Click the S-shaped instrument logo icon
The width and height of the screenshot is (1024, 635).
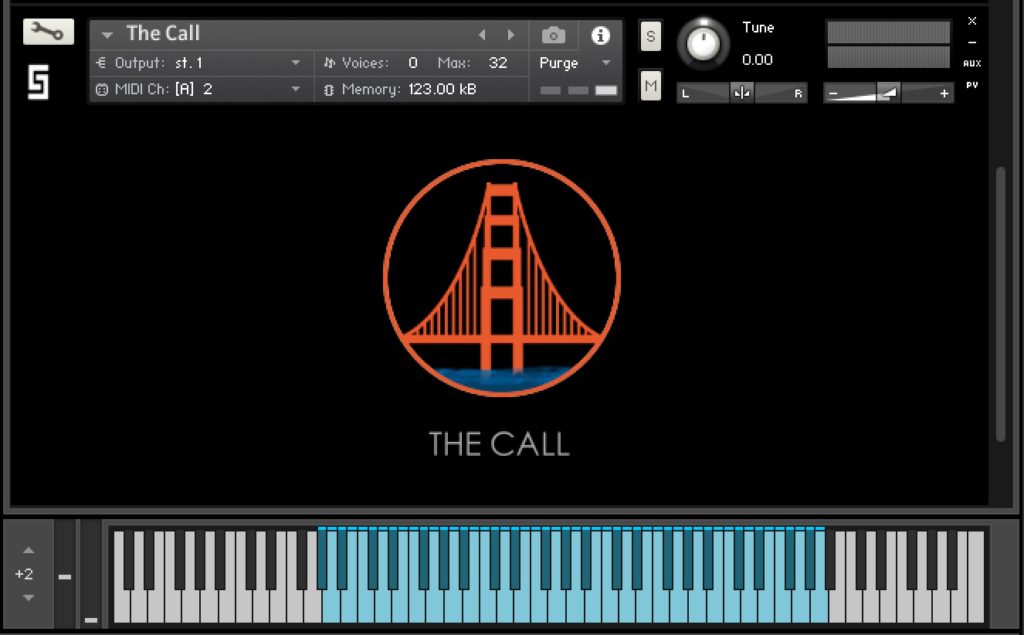tap(39, 82)
